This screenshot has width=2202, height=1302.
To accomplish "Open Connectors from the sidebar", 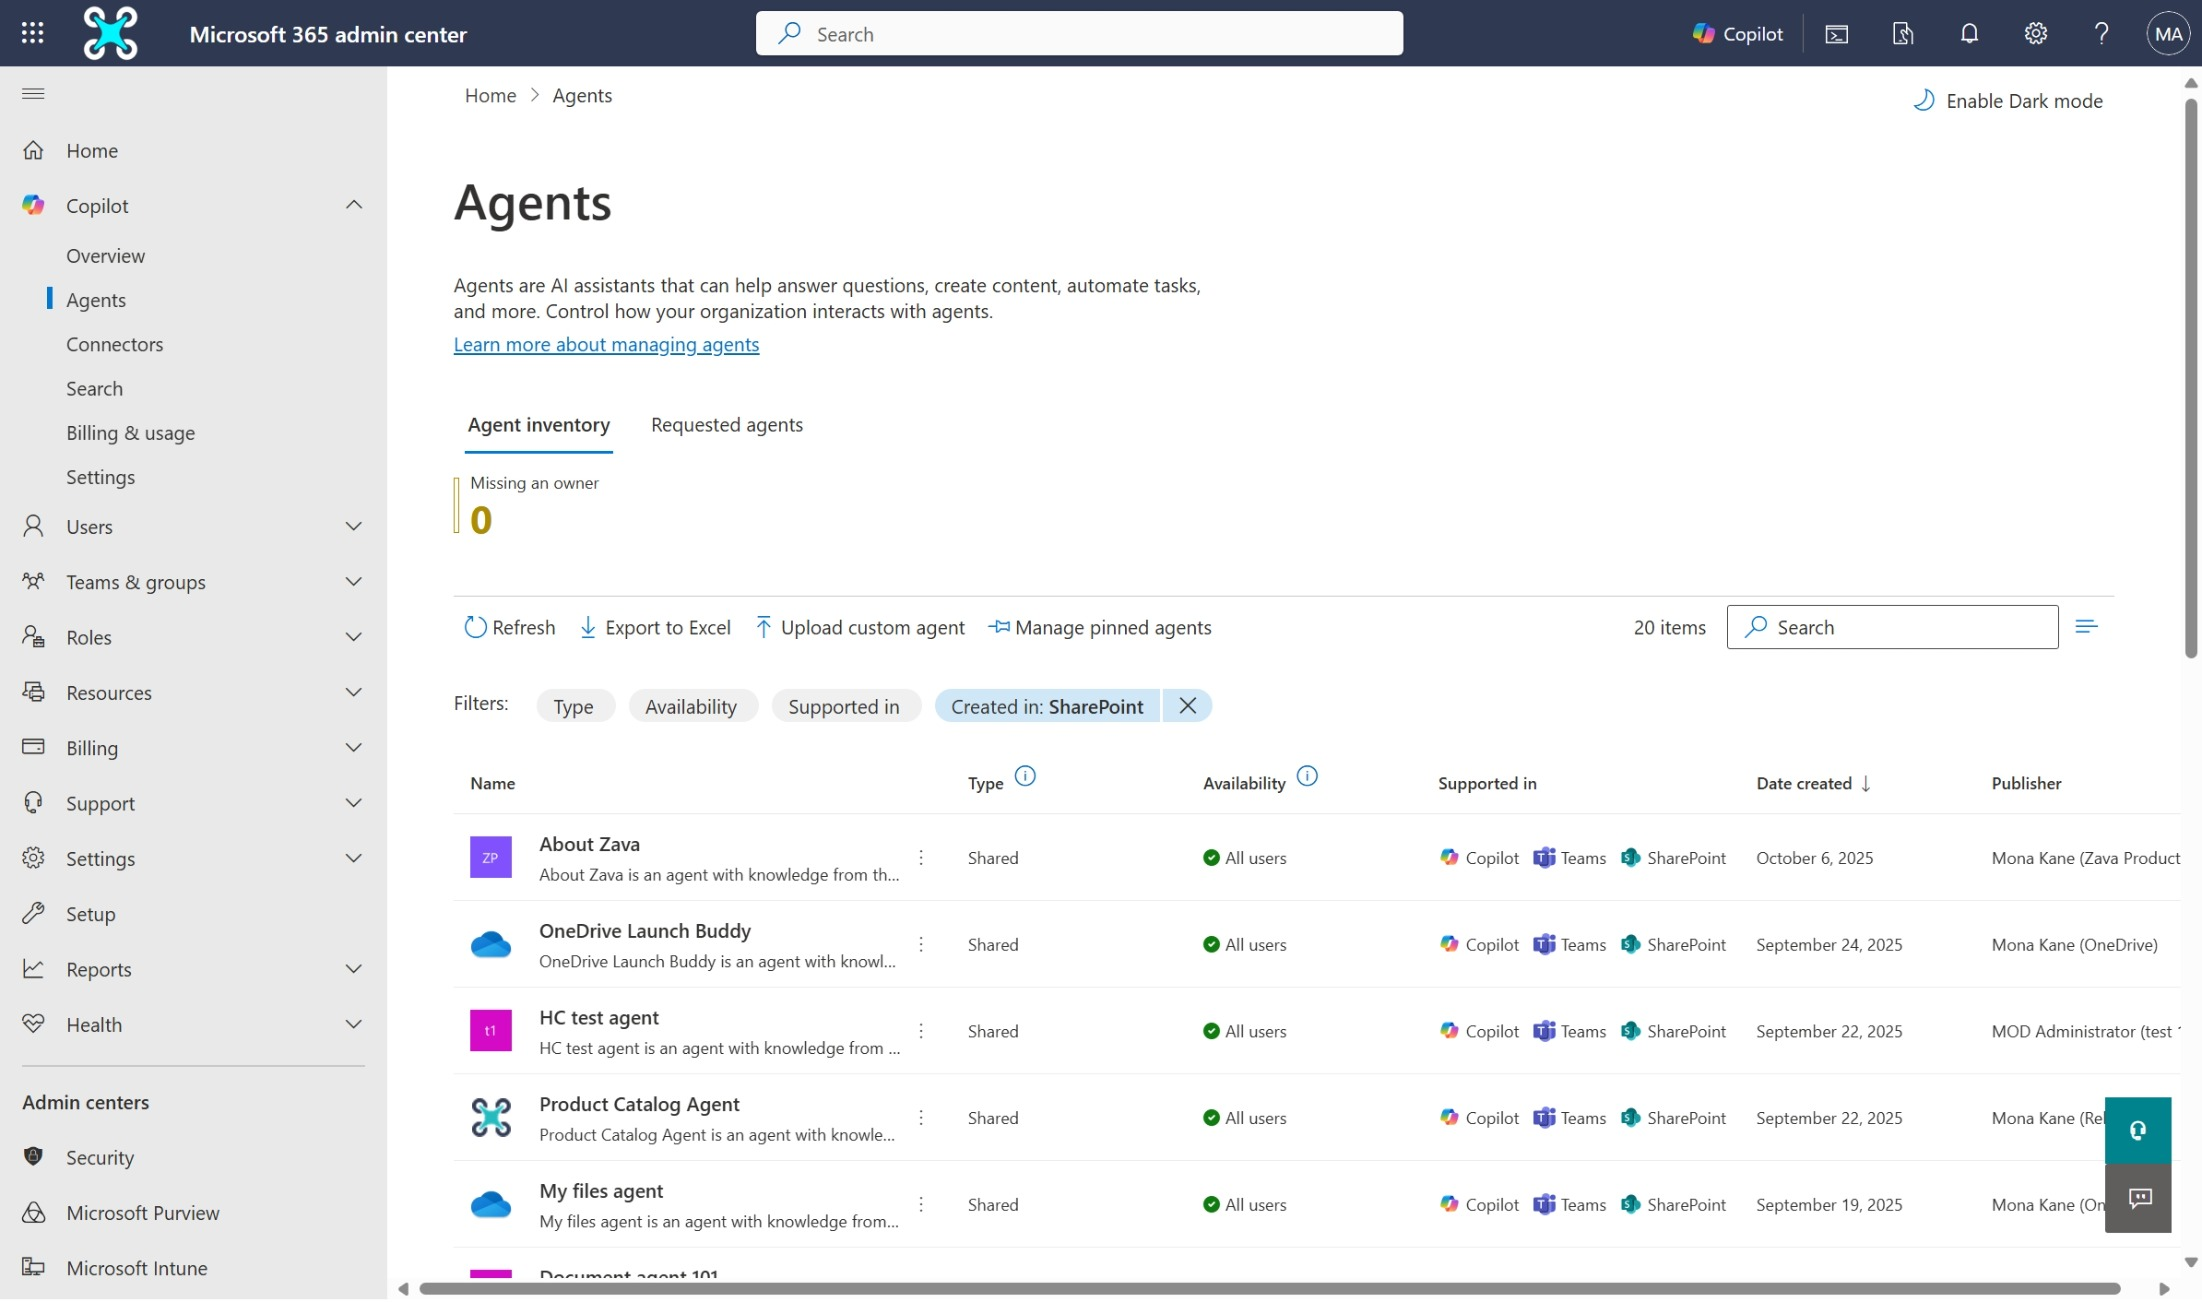I will point(115,344).
